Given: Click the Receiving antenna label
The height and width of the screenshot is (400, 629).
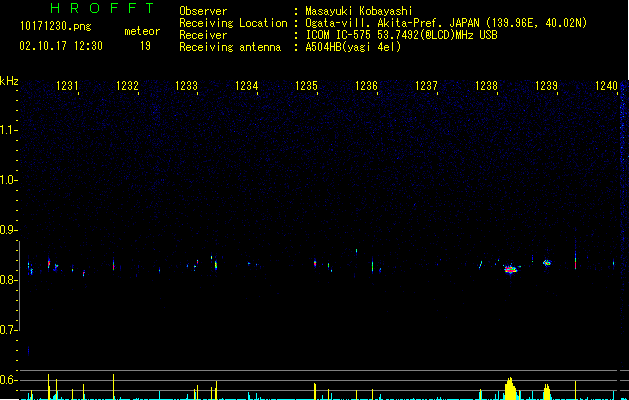Looking at the screenshot, I should click(x=230, y=47).
